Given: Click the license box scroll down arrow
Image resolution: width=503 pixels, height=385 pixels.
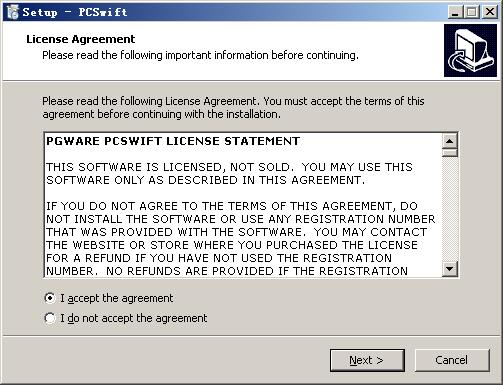Looking at the screenshot, I should [450, 269].
